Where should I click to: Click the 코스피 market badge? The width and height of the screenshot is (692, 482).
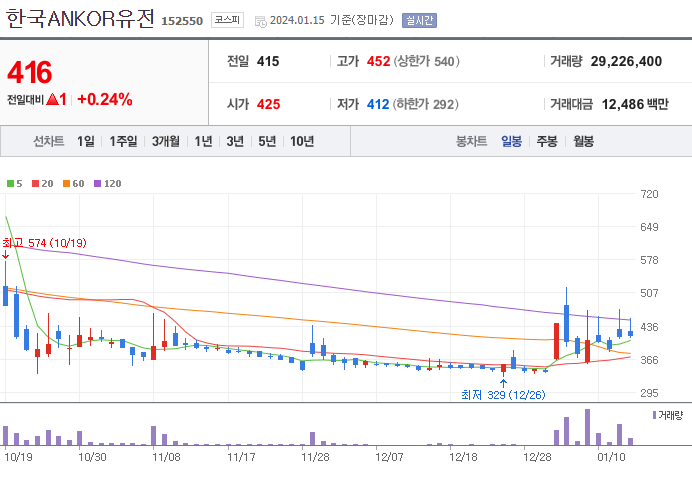[x=227, y=20]
